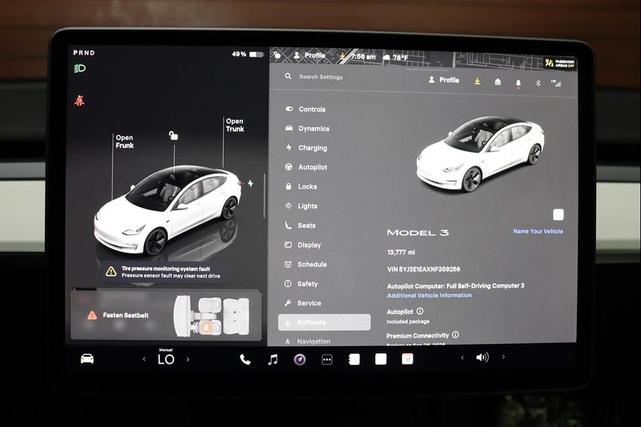This screenshot has height=427, width=641.
Task: Open the Service settings menu
Action: [303, 303]
